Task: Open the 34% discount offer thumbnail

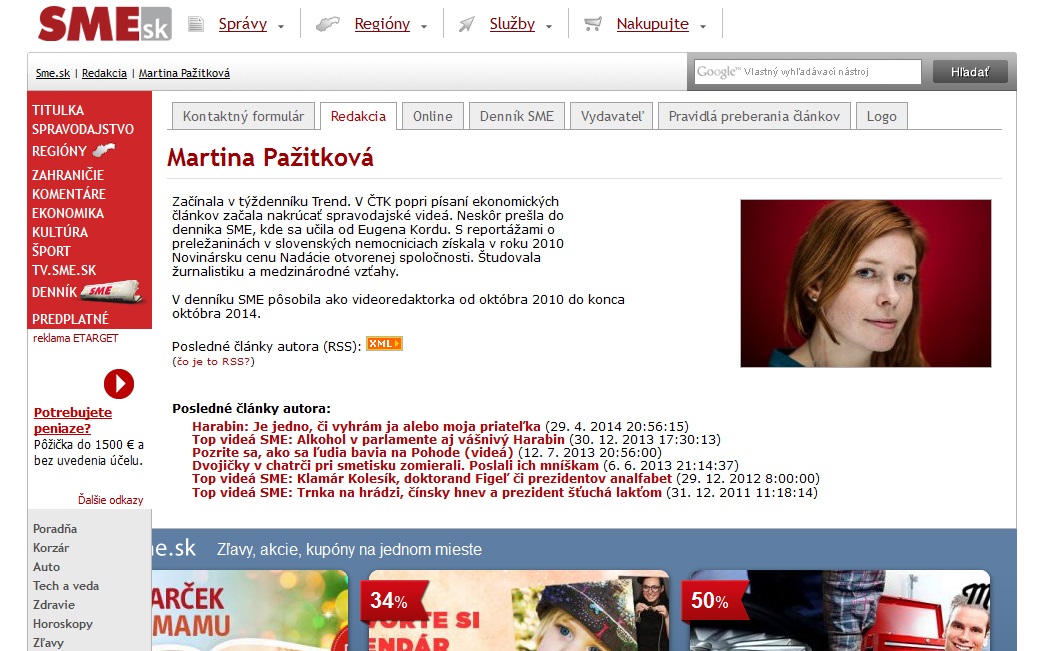Action: [x=518, y=610]
